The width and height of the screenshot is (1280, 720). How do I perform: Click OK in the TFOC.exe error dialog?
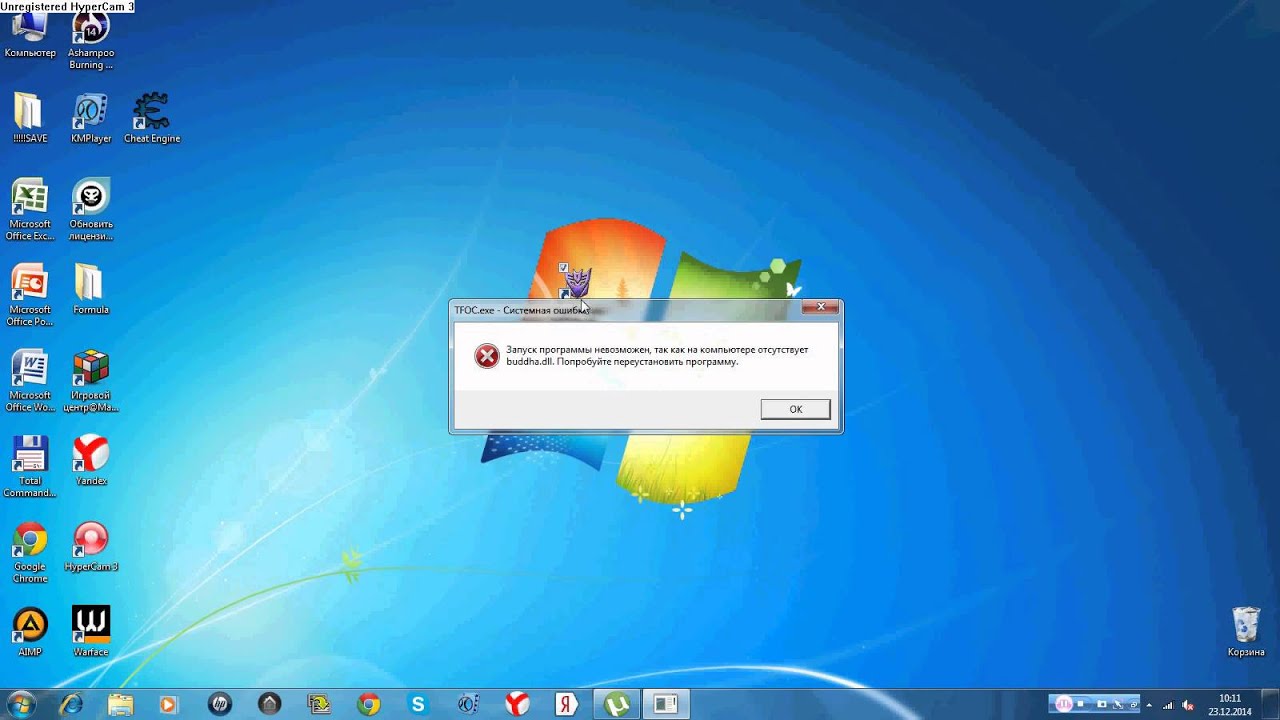(x=795, y=409)
